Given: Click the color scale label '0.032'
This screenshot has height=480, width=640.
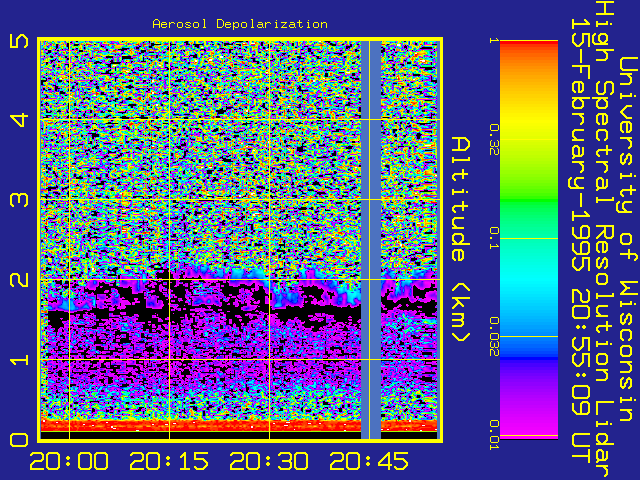Looking at the screenshot, I should (x=494, y=337).
